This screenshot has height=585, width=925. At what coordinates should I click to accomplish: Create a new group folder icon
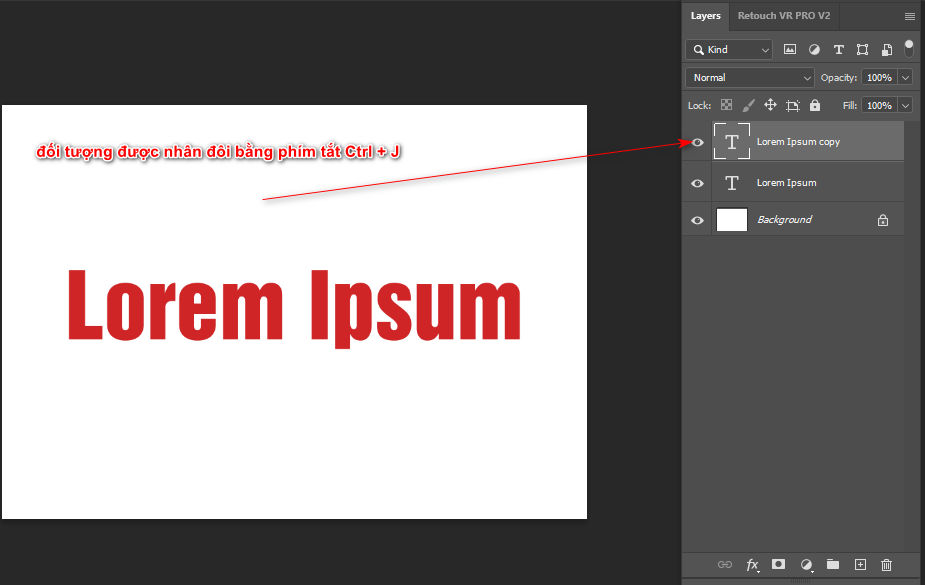(x=832, y=565)
